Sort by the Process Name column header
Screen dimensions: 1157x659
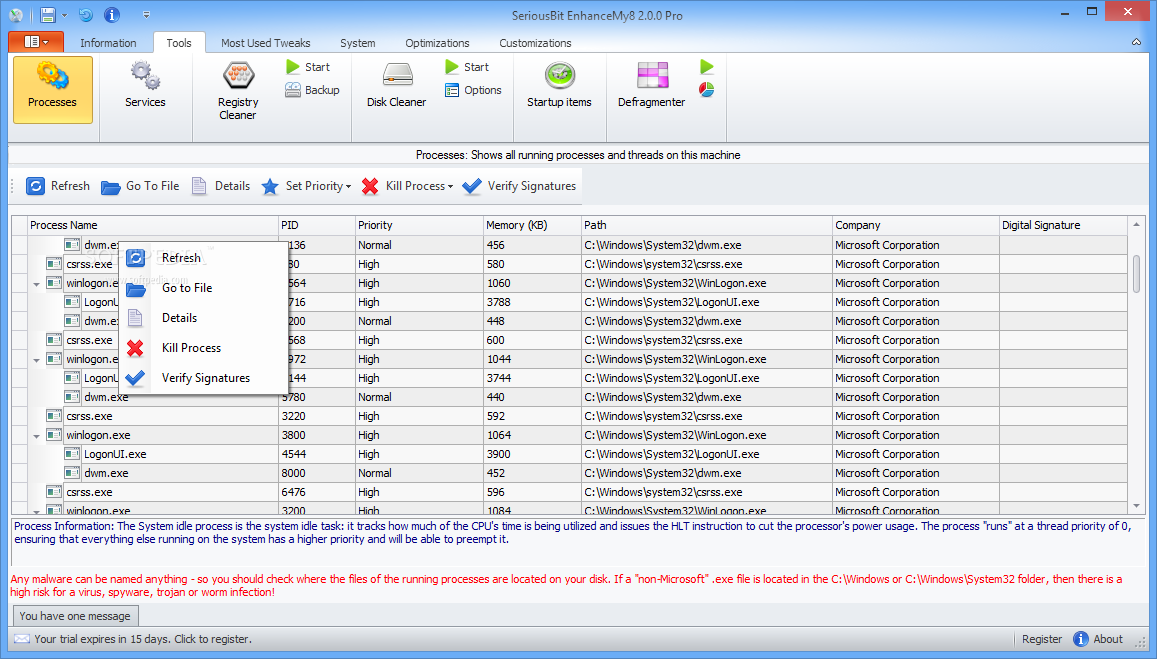click(x=153, y=225)
